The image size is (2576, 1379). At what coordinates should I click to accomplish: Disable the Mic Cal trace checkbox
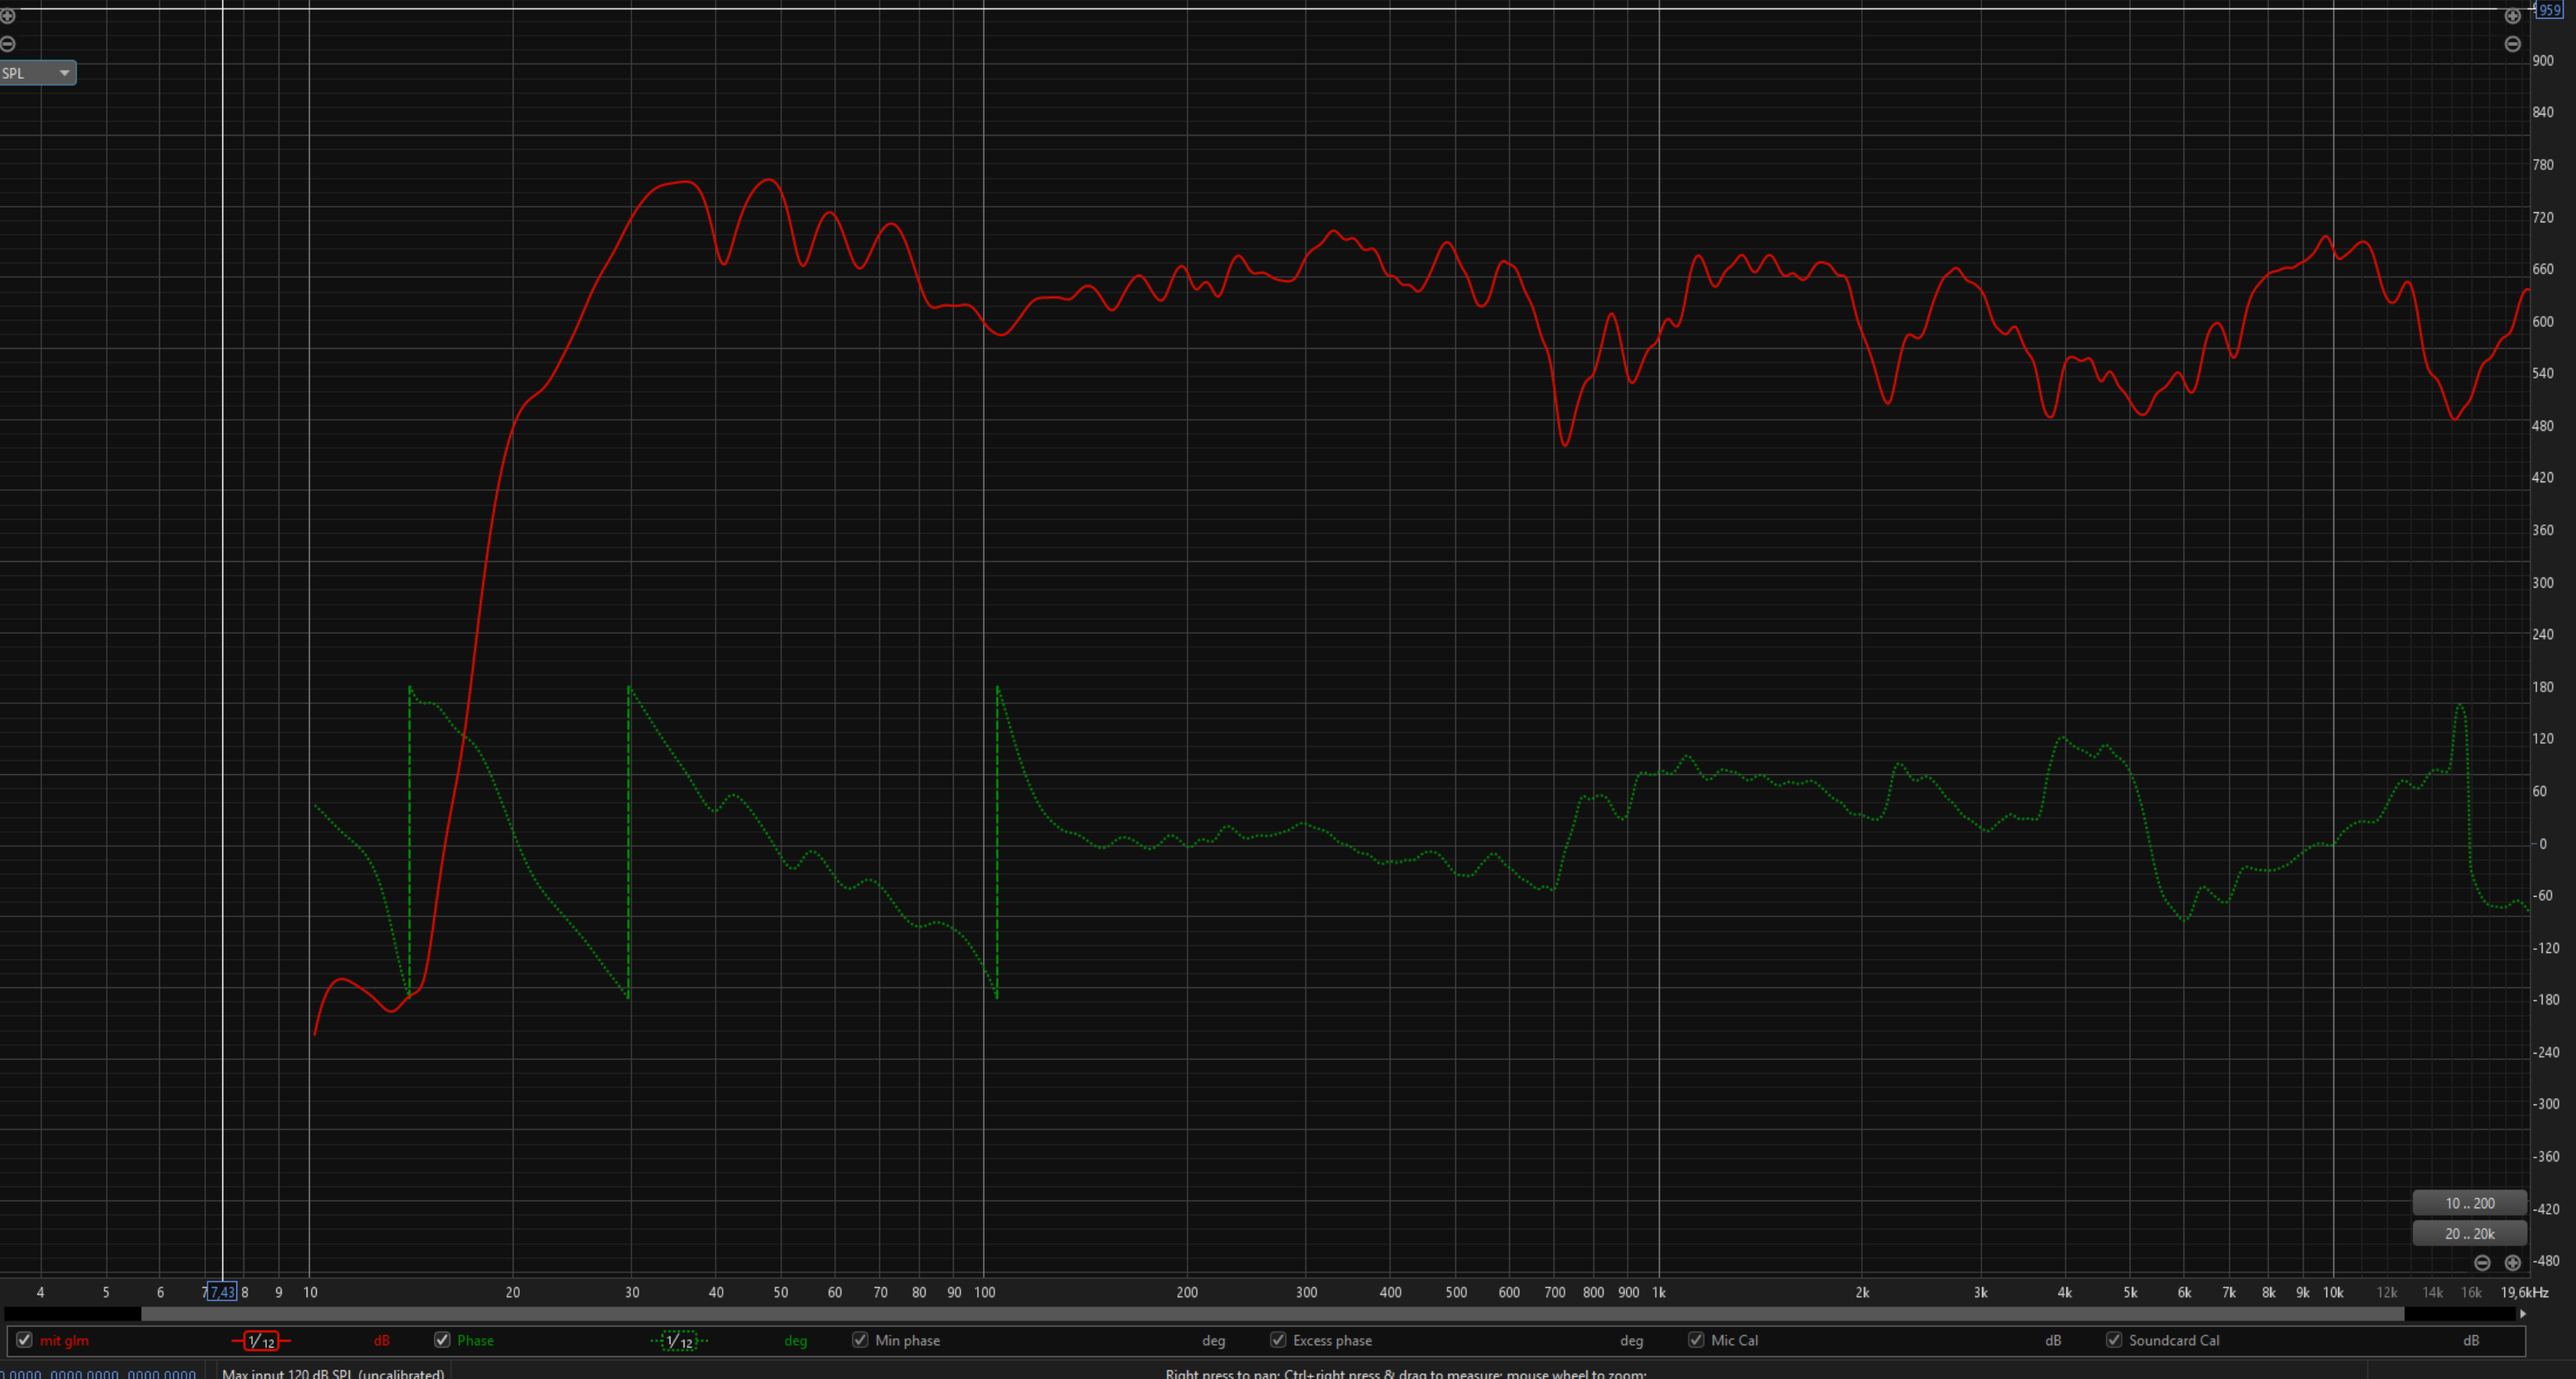coord(1696,1340)
